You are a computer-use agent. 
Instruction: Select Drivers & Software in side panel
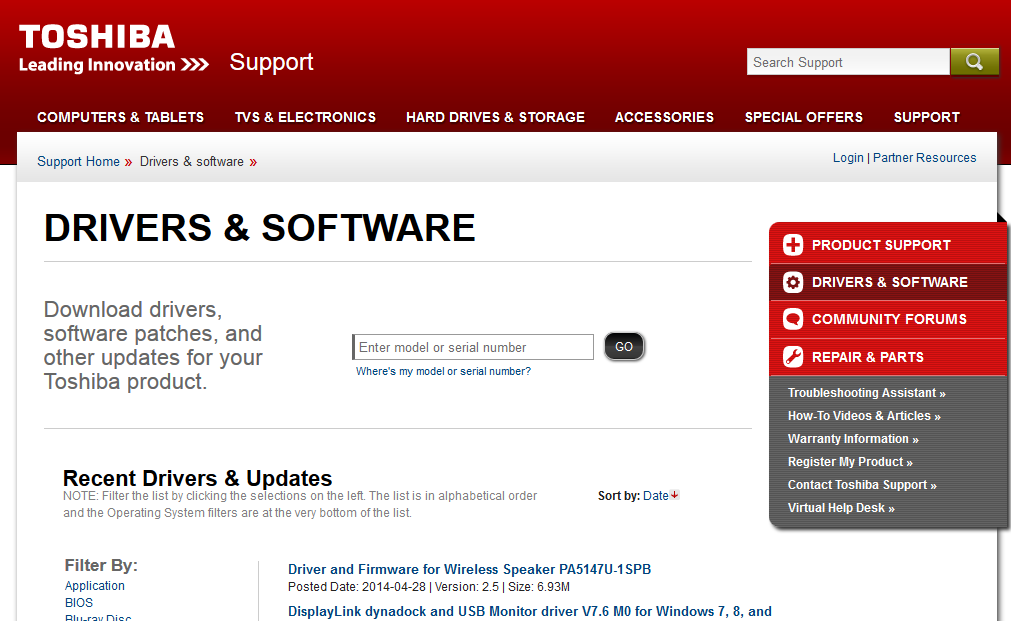point(888,282)
